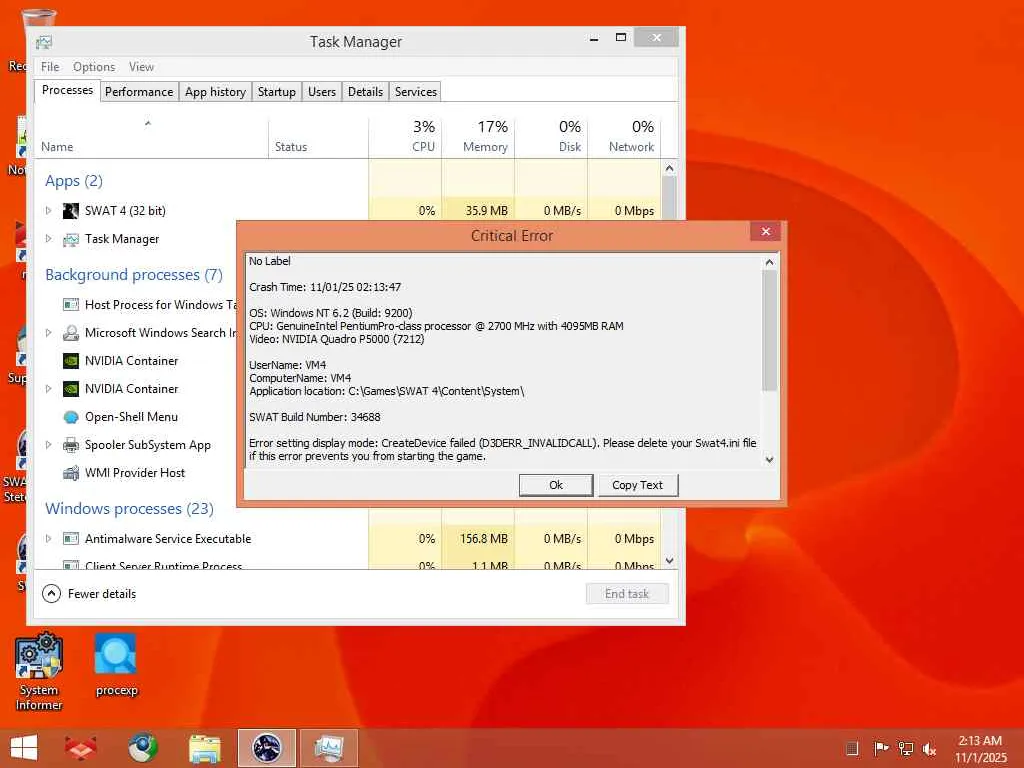Open the red taskbar pinned app icon
The height and width of the screenshot is (768, 1024).
tap(81, 748)
